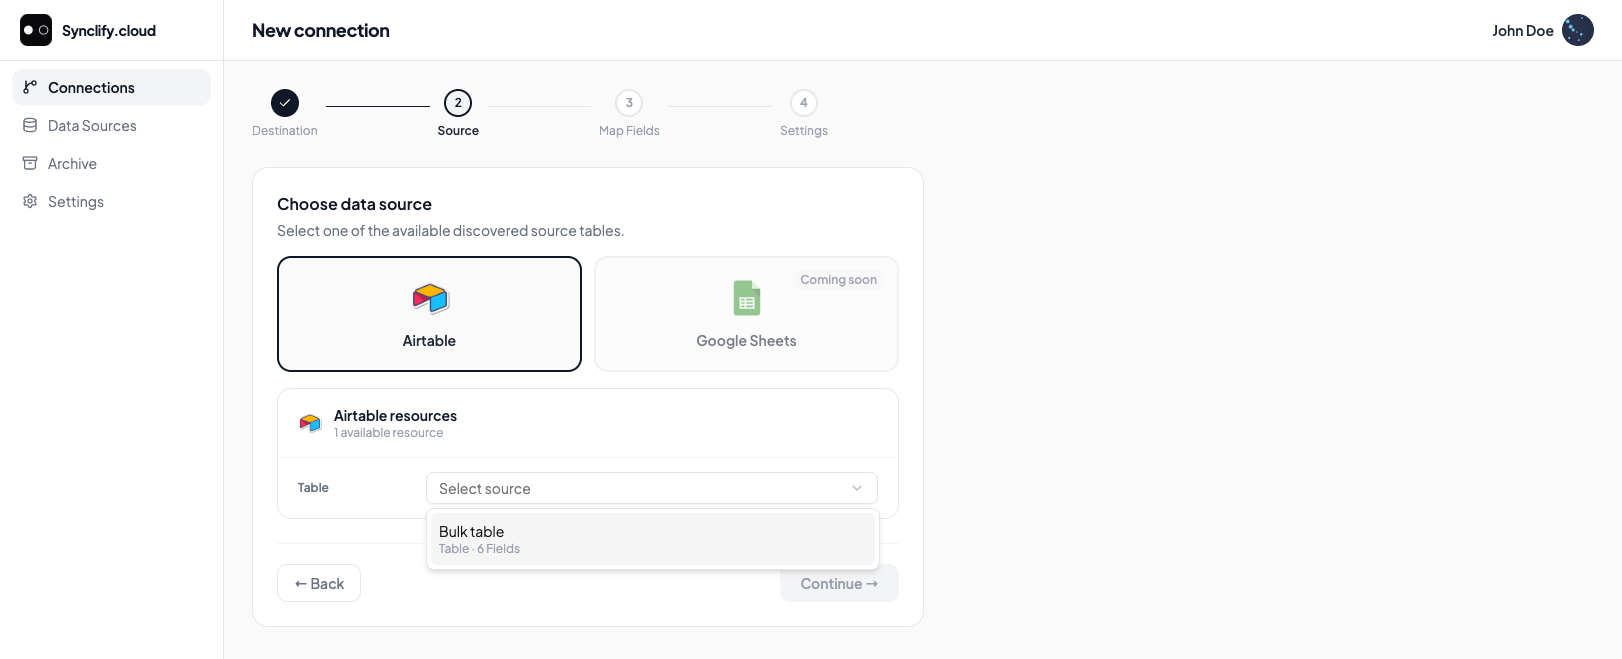The image size is (1622, 659).
Task: Click the Synclify.cloud logo icon
Action: tap(36, 30)
